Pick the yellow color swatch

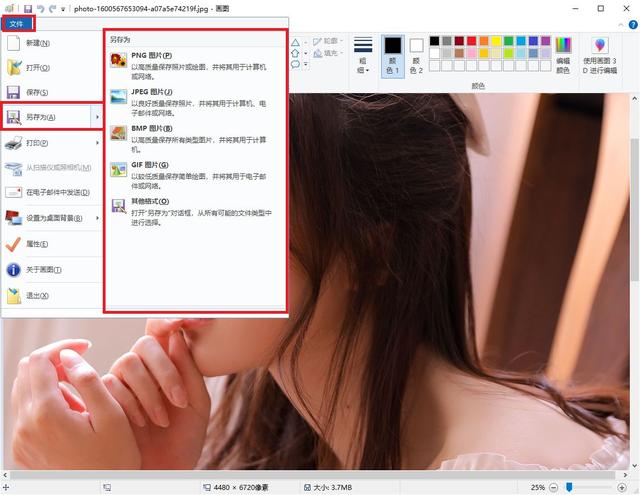pos(496,41)
